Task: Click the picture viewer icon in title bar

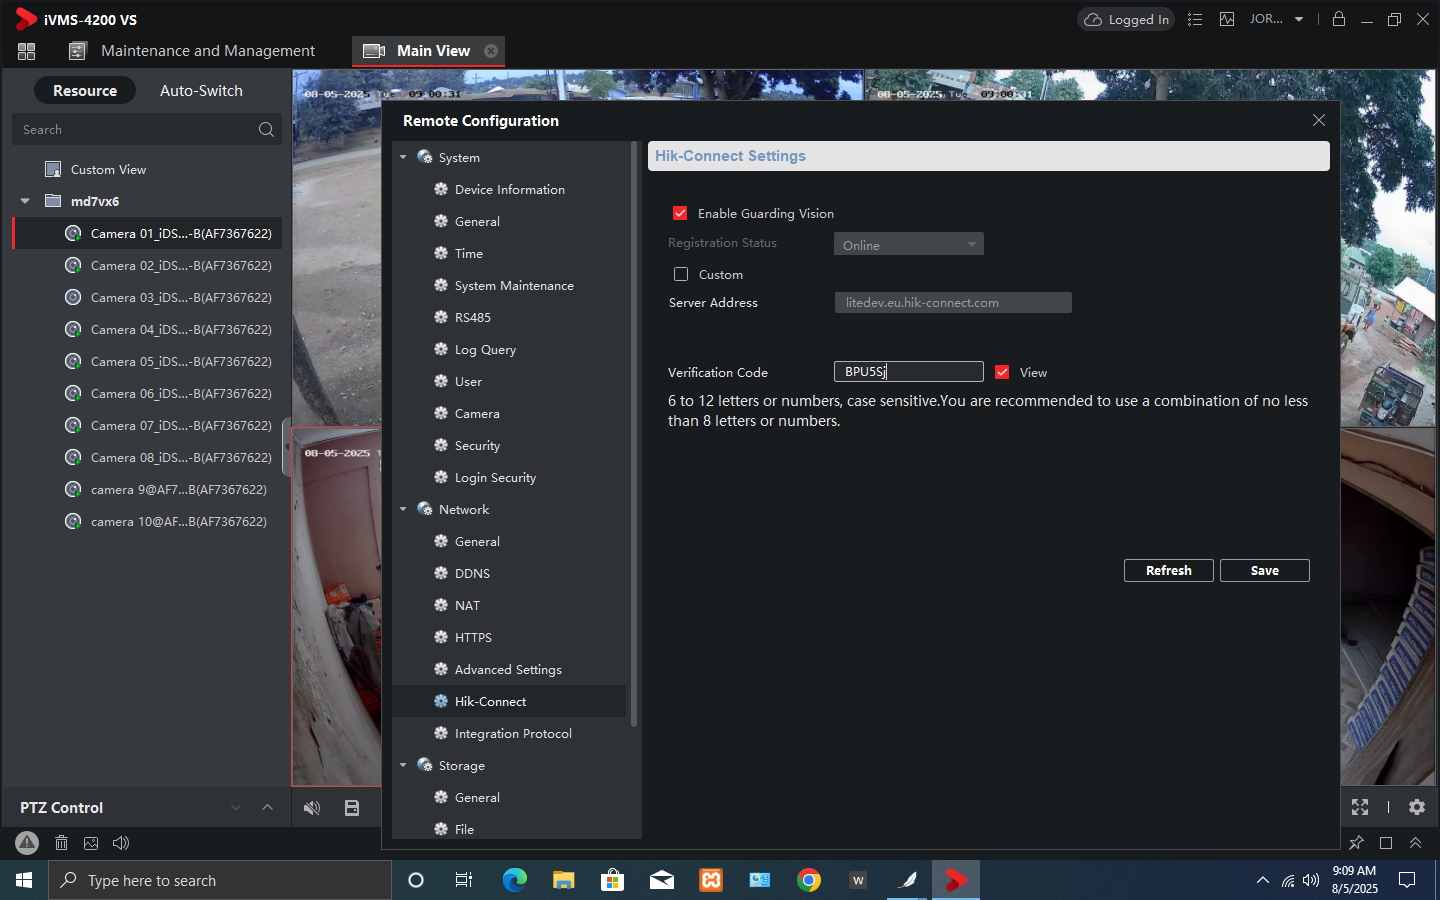Action: pos(1227,19)
